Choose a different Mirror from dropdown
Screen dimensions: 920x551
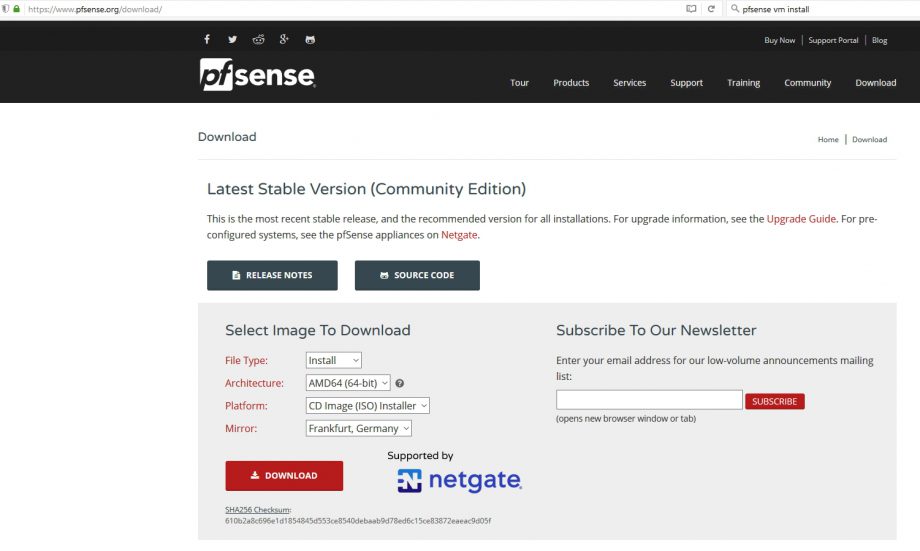359,428
